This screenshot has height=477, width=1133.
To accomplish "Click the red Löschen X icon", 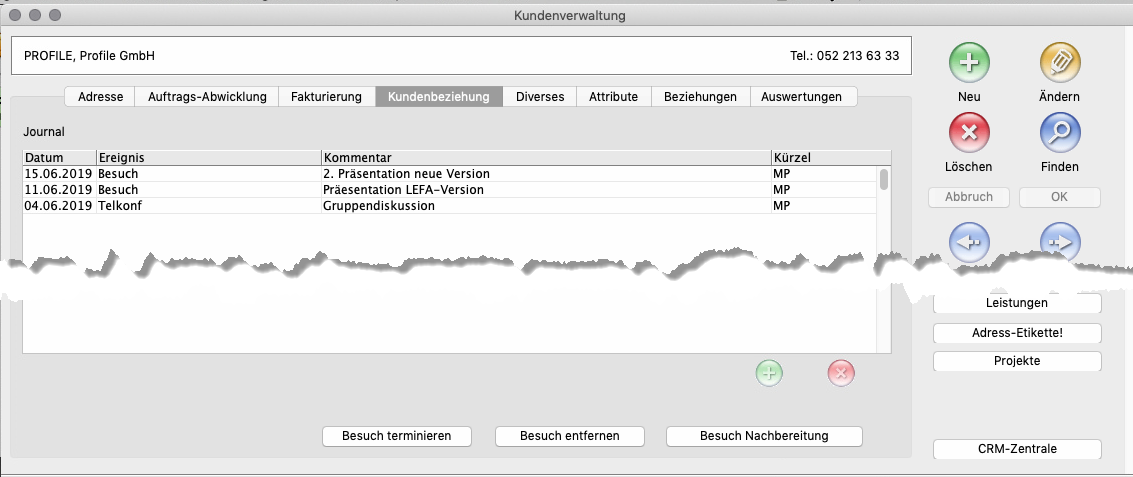I will (969, 132).
